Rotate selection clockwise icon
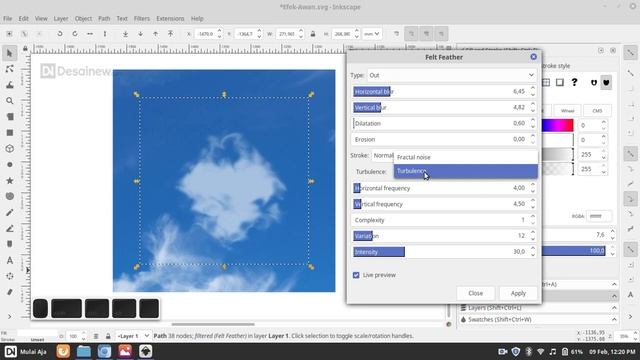The image size is (640, 360). point(75,34)
